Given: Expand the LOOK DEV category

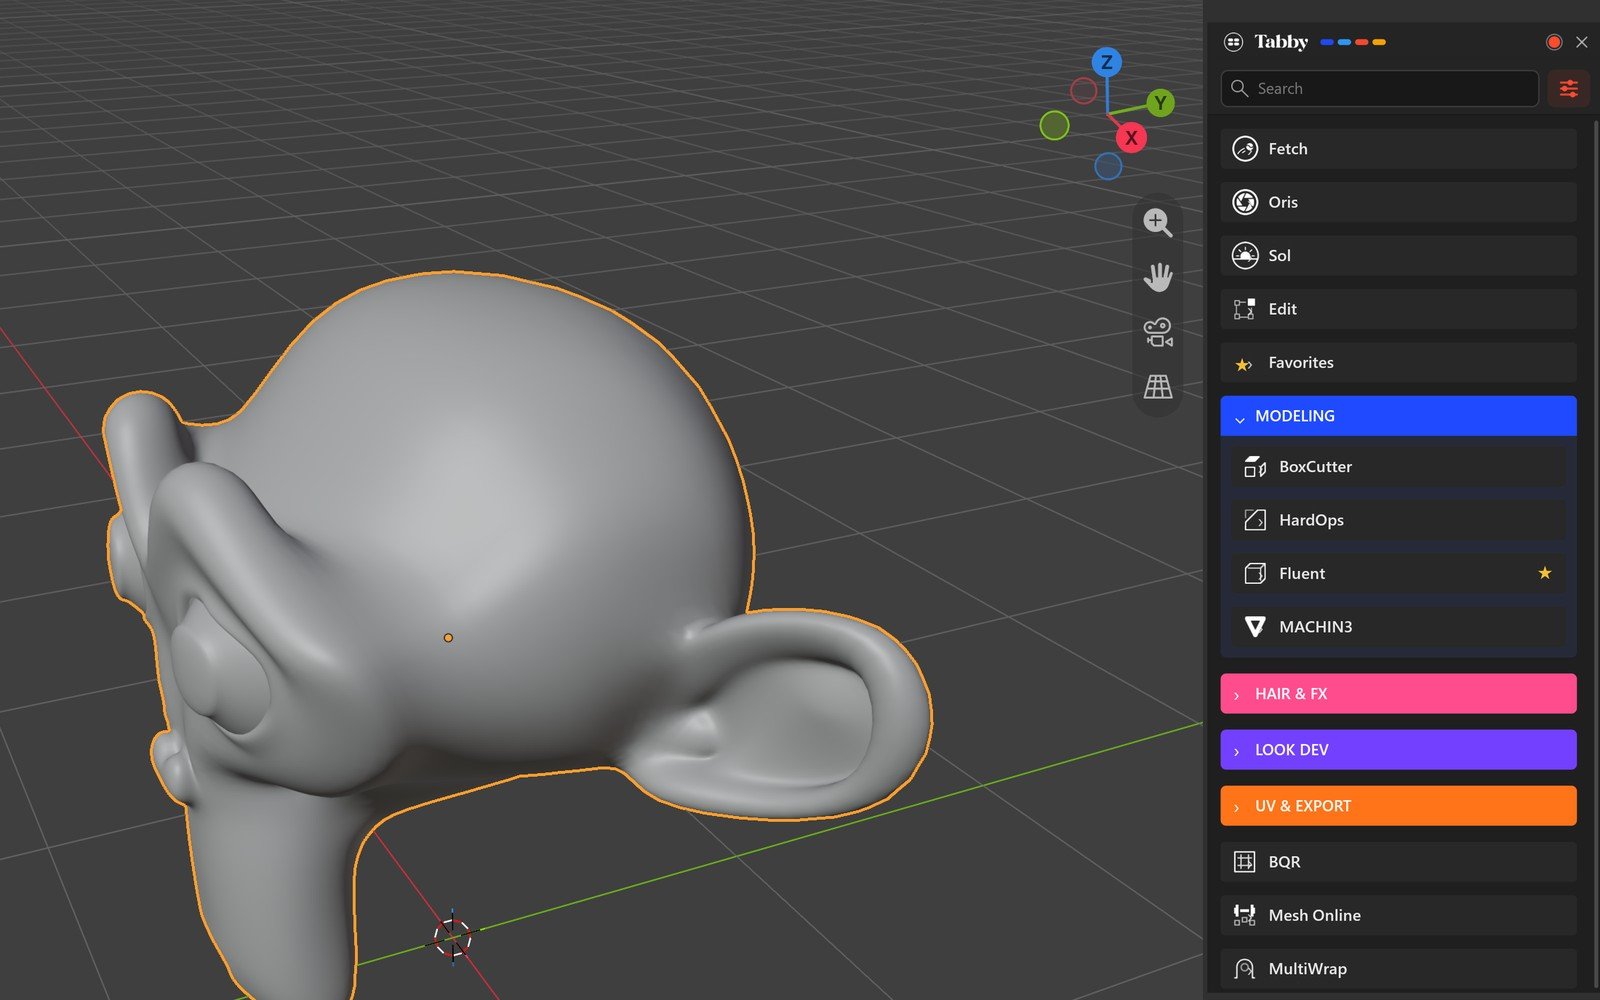Looking at the screenshot, I should (1398, 750).
